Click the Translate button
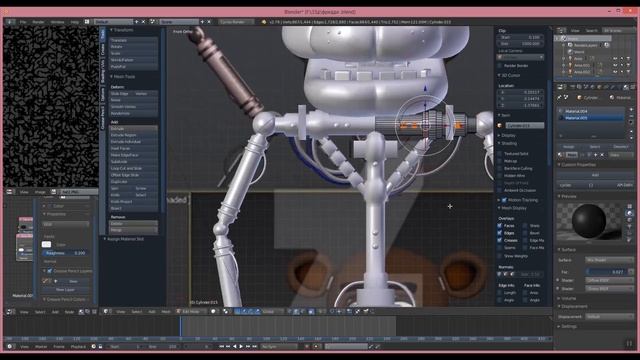Screen dimensions: 640x360 (133, 40)
